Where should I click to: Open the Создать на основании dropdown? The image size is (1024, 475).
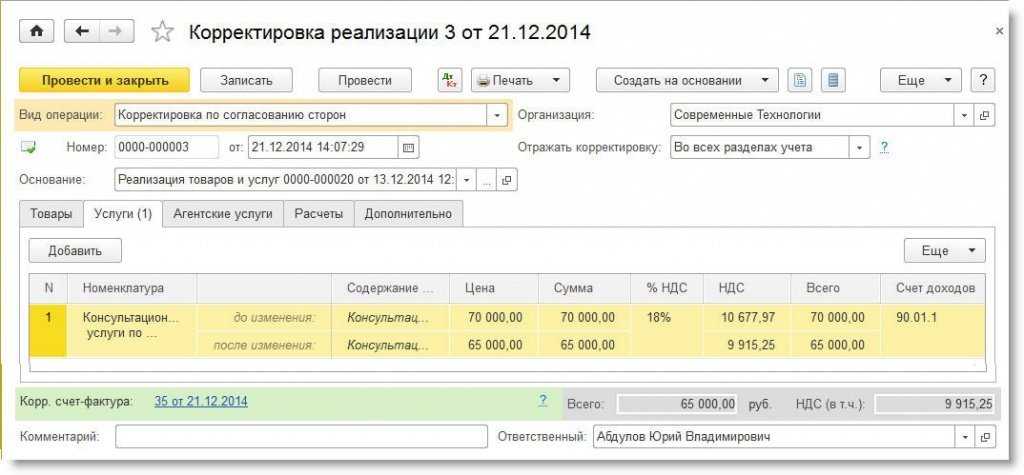point(686,81)
